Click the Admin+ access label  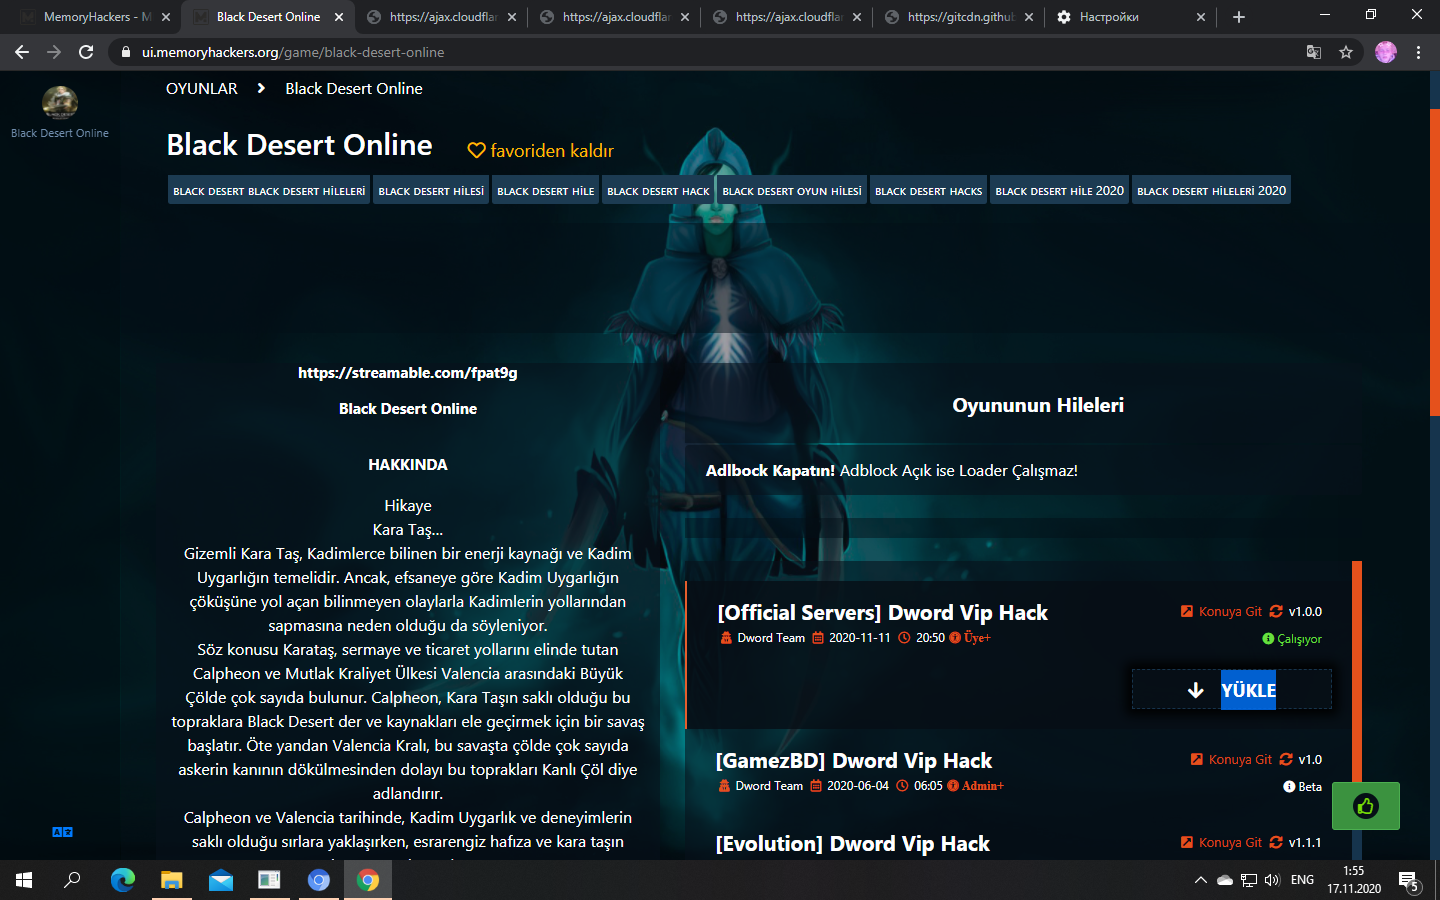(976, 786)
